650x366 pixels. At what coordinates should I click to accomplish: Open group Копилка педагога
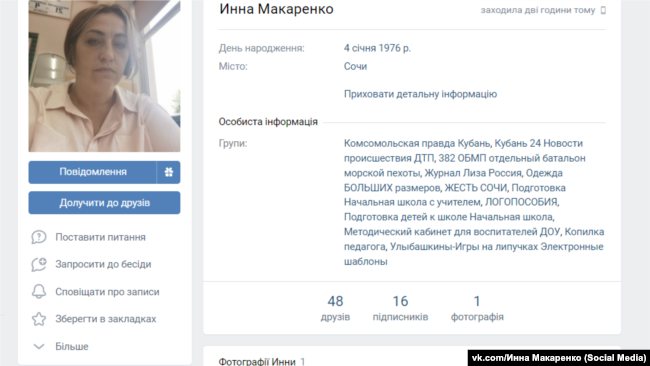pos(474,239)
